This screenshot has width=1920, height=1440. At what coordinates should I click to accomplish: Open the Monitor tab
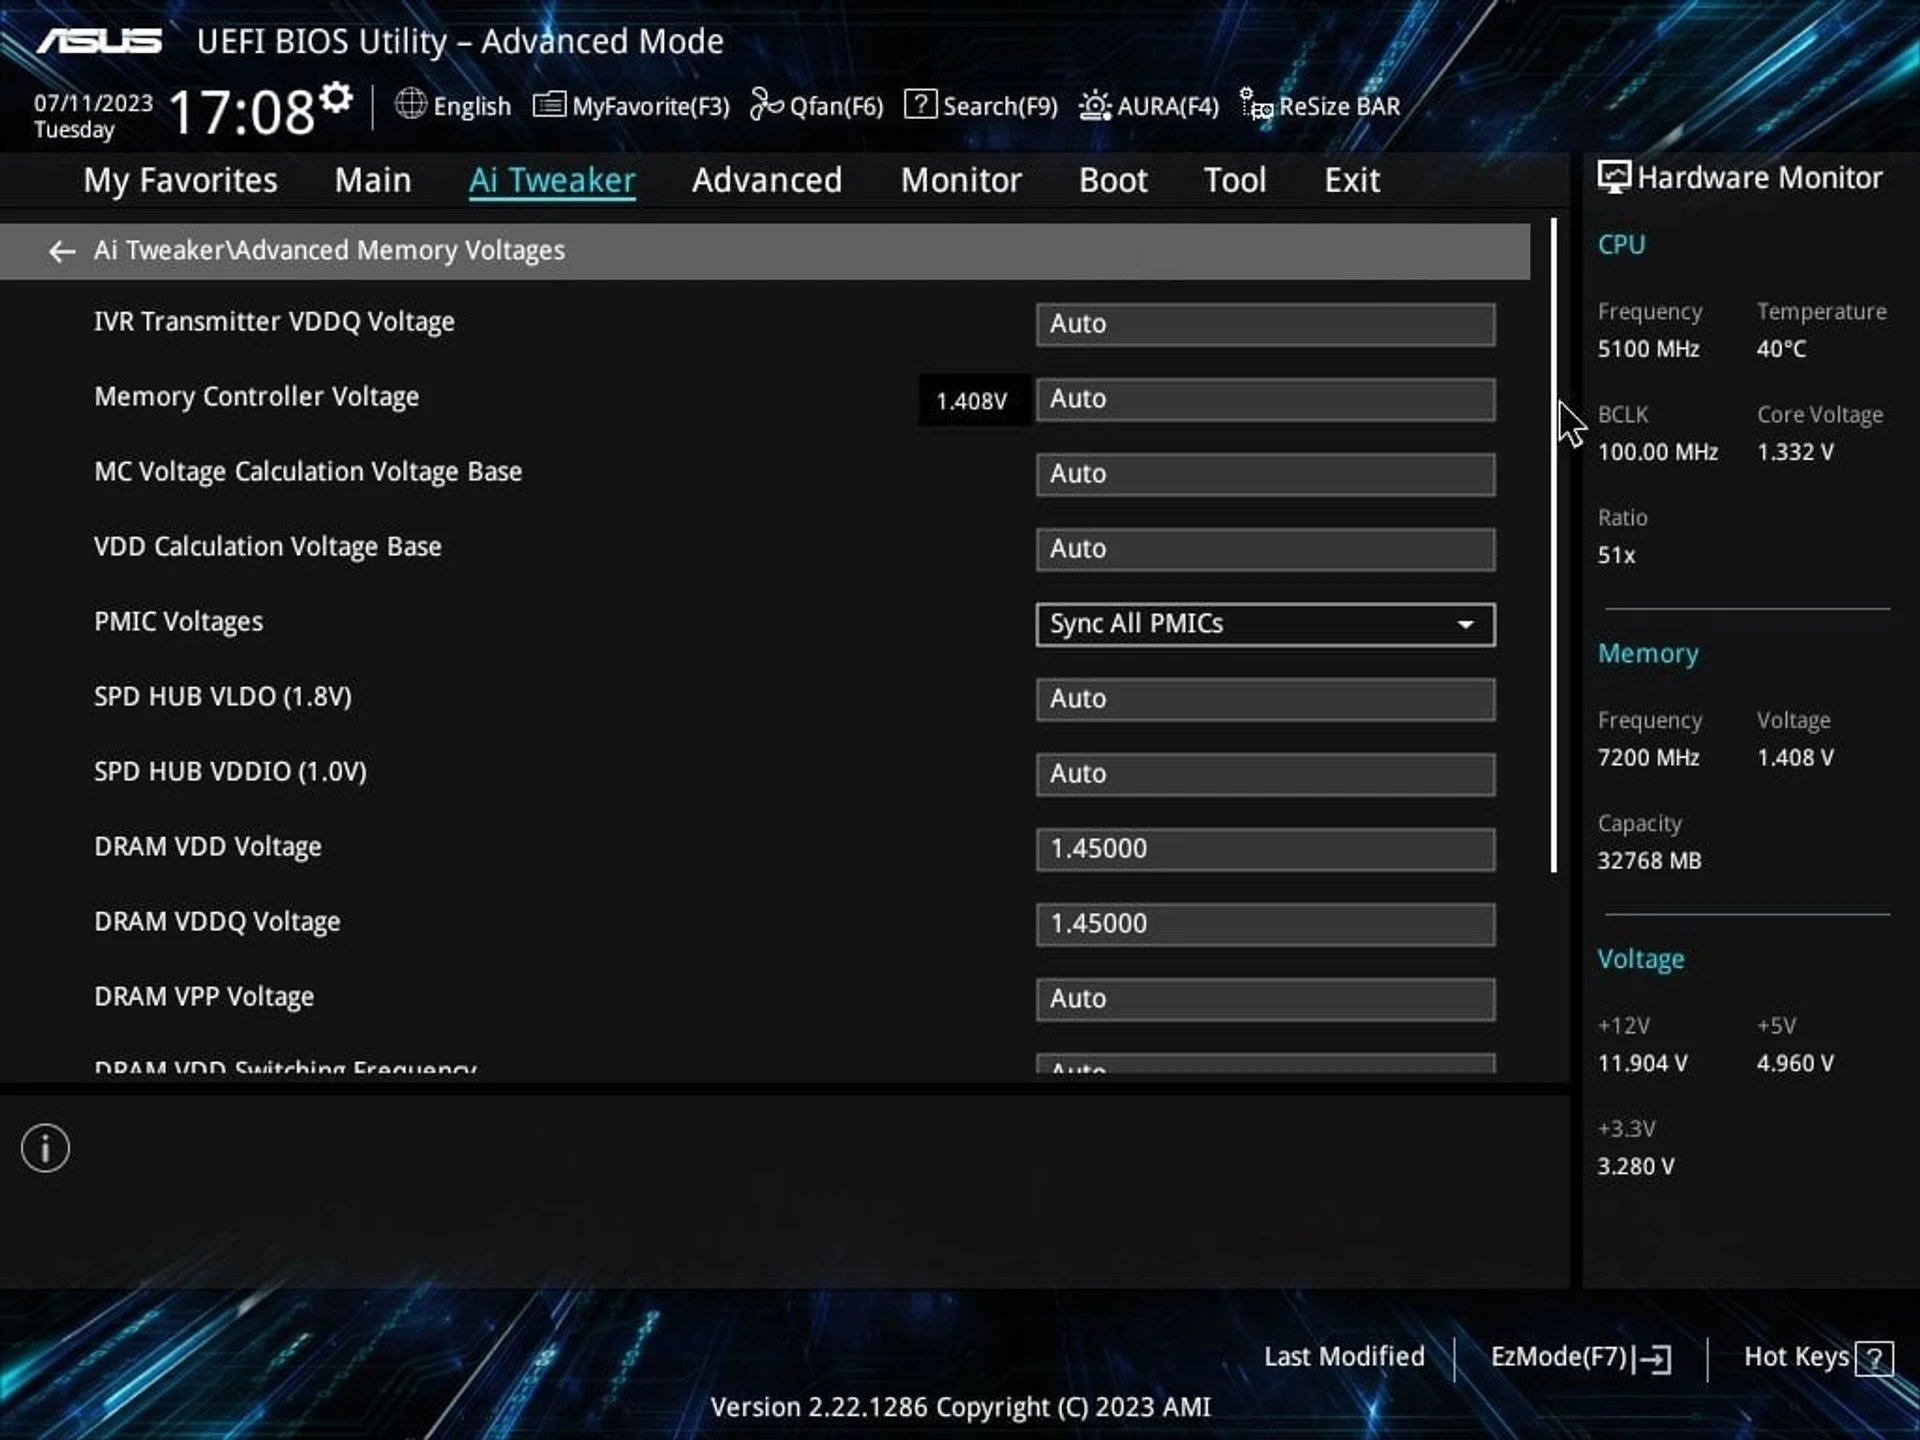961,180
